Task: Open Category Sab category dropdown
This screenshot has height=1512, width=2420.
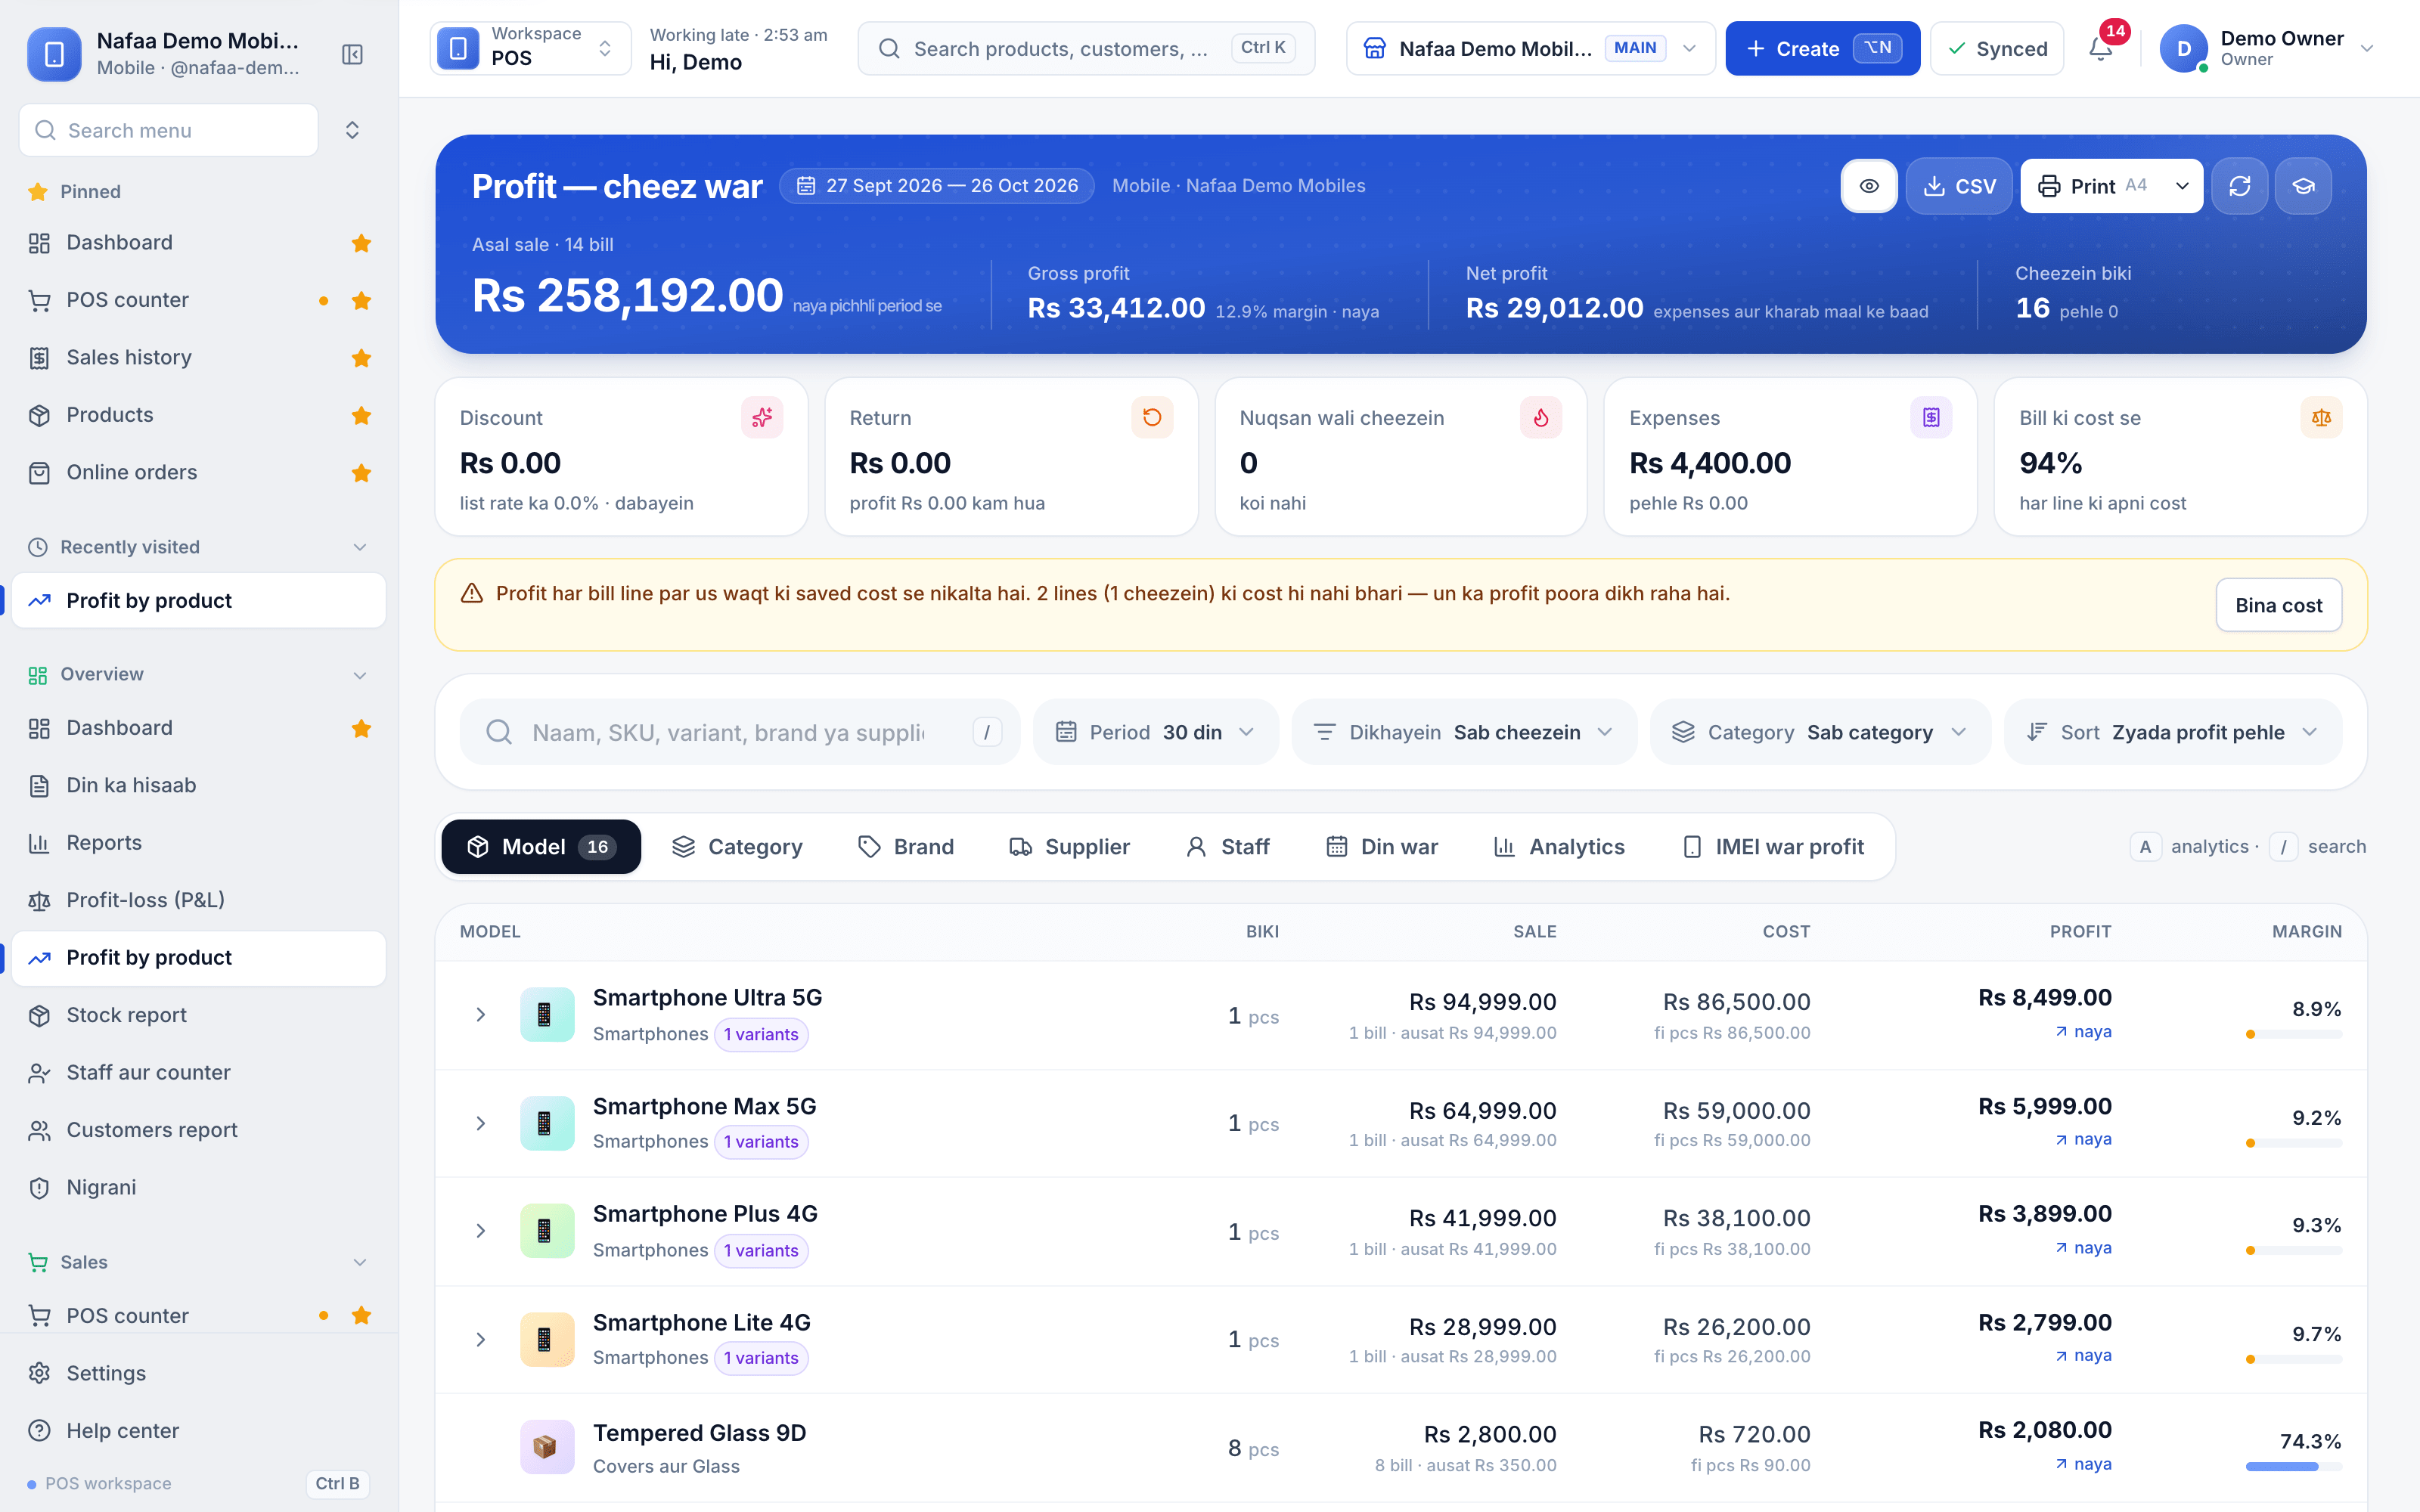Action: [1820, 732]
